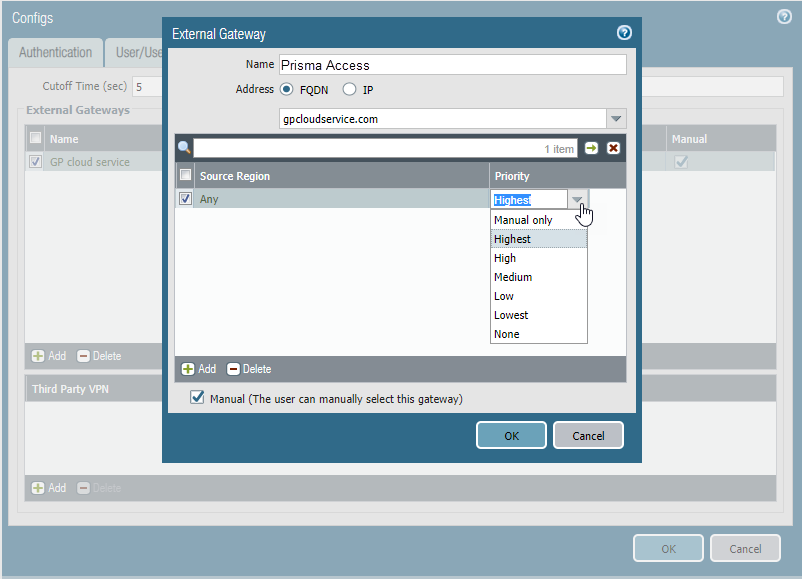This screenshot has height=579, width=802.
Task: Choose Highest in the priority list
Action: pyautogui.click(x=539, y=239)
